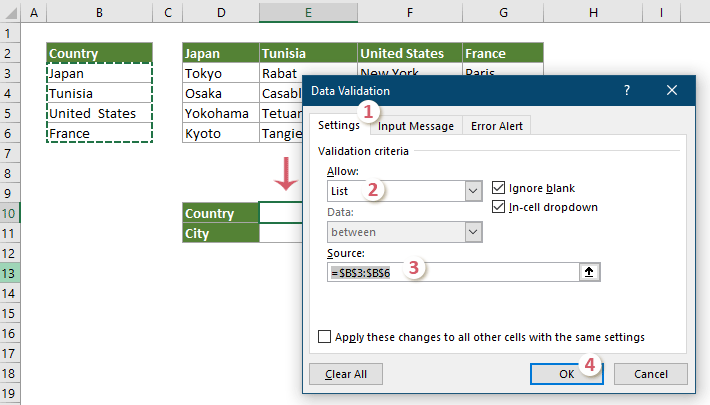Select column header B
Screen dimensions: 710x405
99,12
